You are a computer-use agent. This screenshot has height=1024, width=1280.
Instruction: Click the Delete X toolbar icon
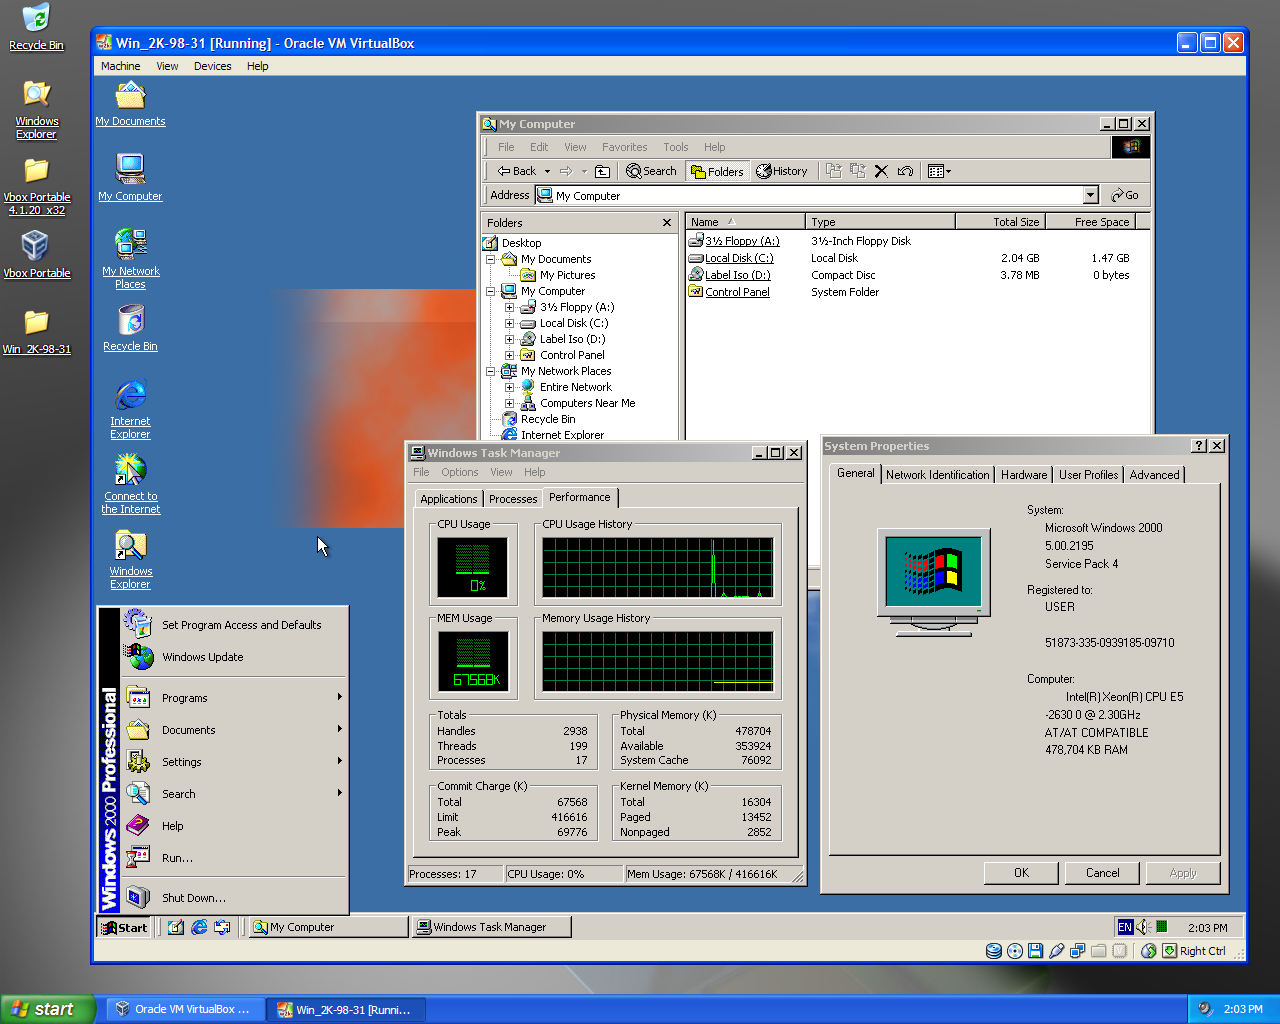(881, 171)
